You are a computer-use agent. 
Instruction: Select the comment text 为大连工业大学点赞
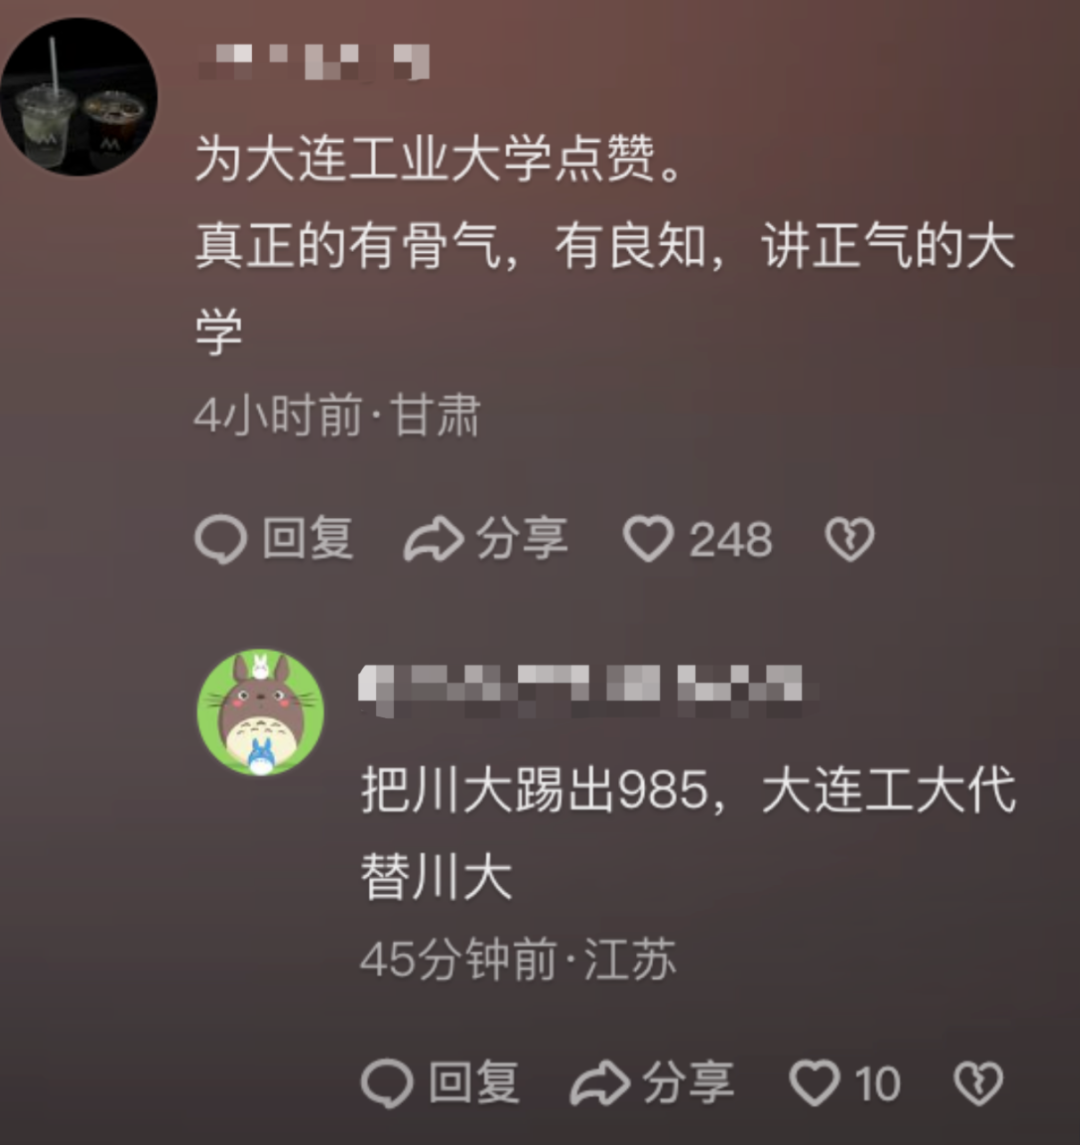[x=425, y=158]
